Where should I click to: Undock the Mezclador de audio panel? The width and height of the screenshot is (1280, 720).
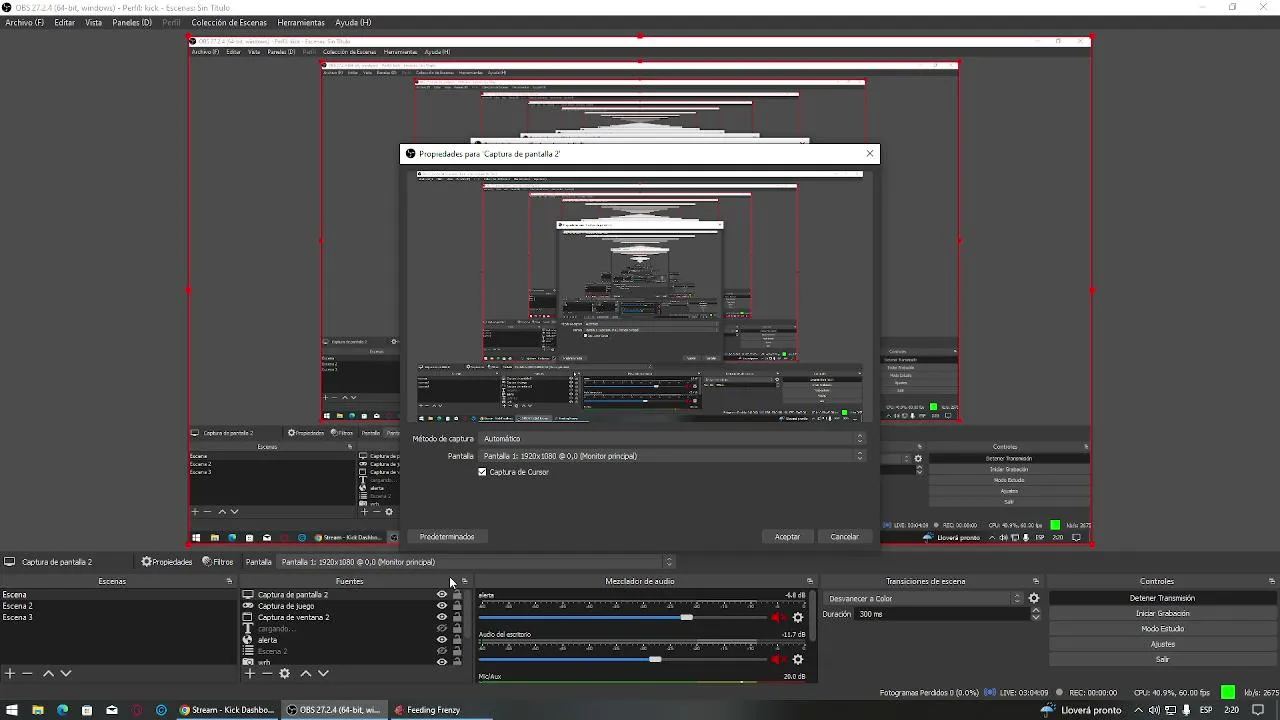click(810, 581)
